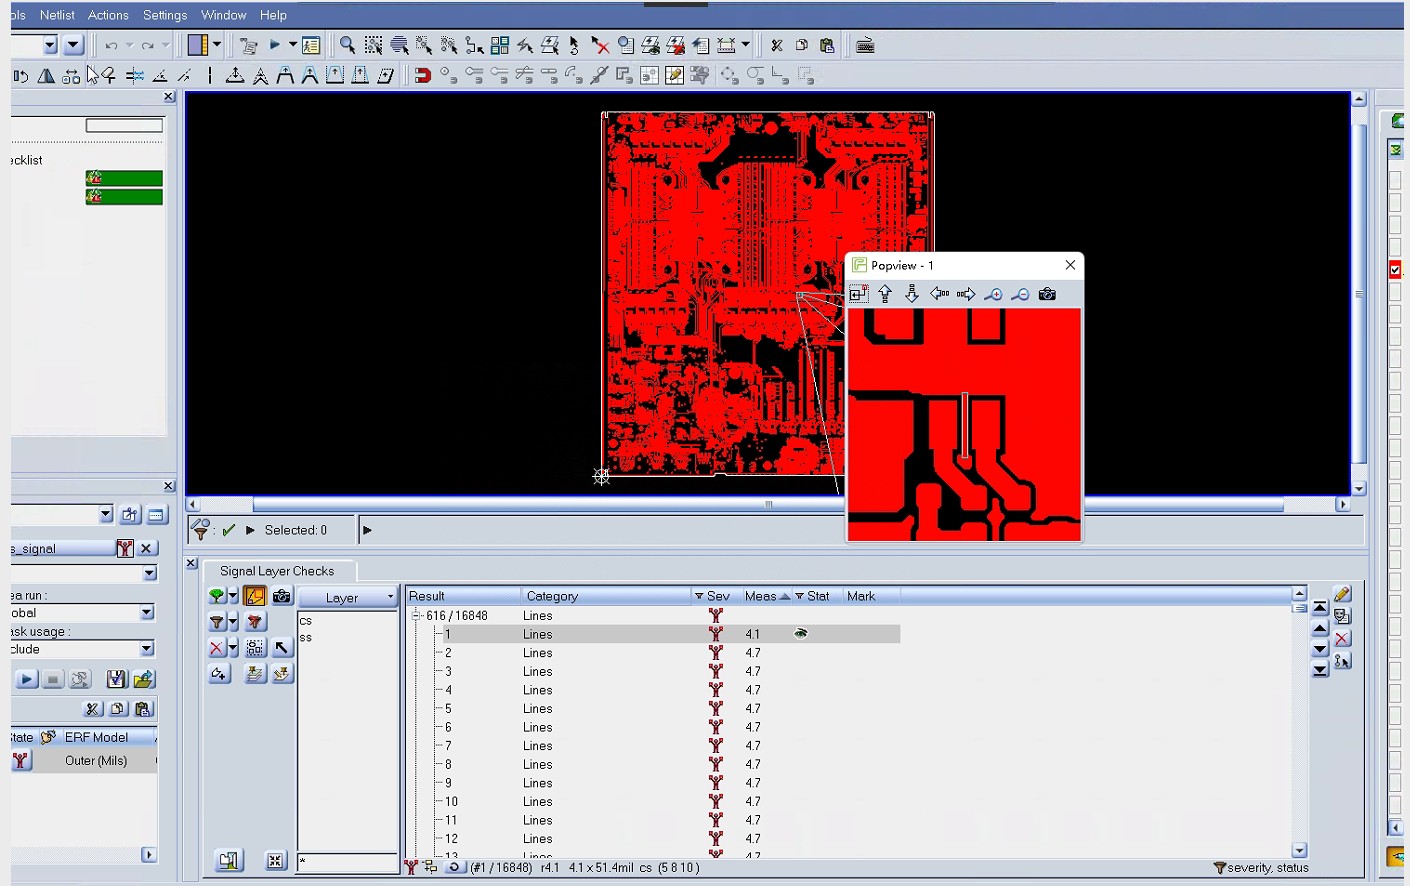Toggle the Sev column filter
The height and width of the screenshot is (886, 1410).
click(699, 596)
